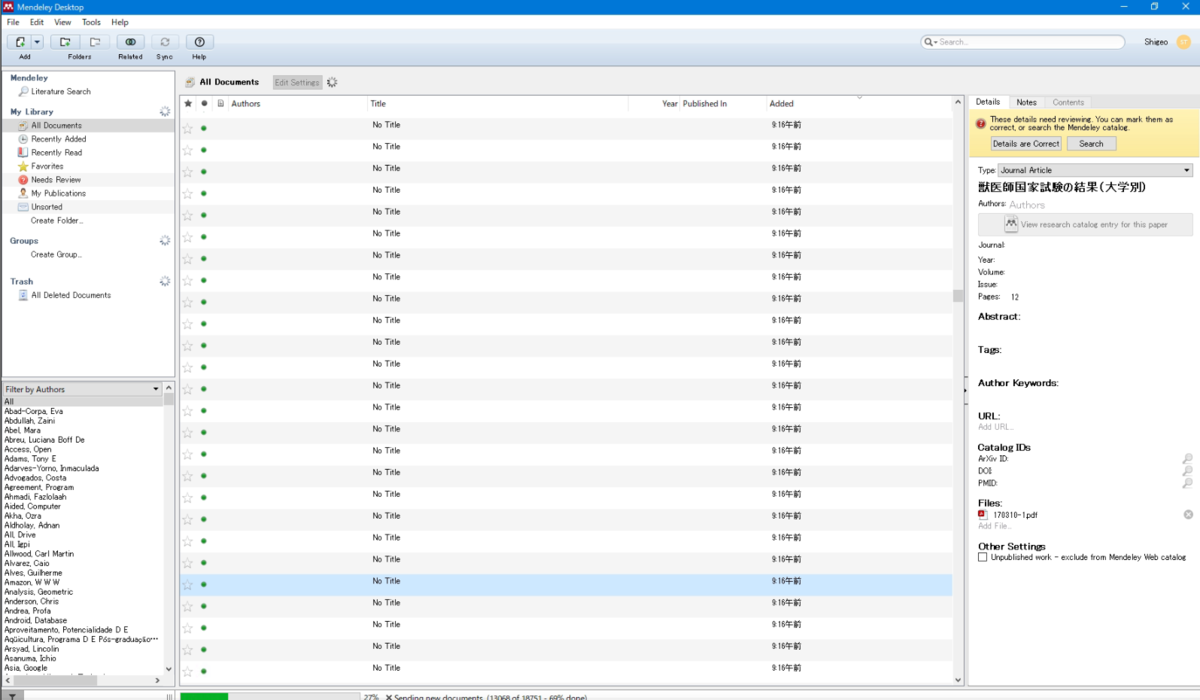Click Create Group... link
The image size is (1200, 700).
(x=56, y=254)
